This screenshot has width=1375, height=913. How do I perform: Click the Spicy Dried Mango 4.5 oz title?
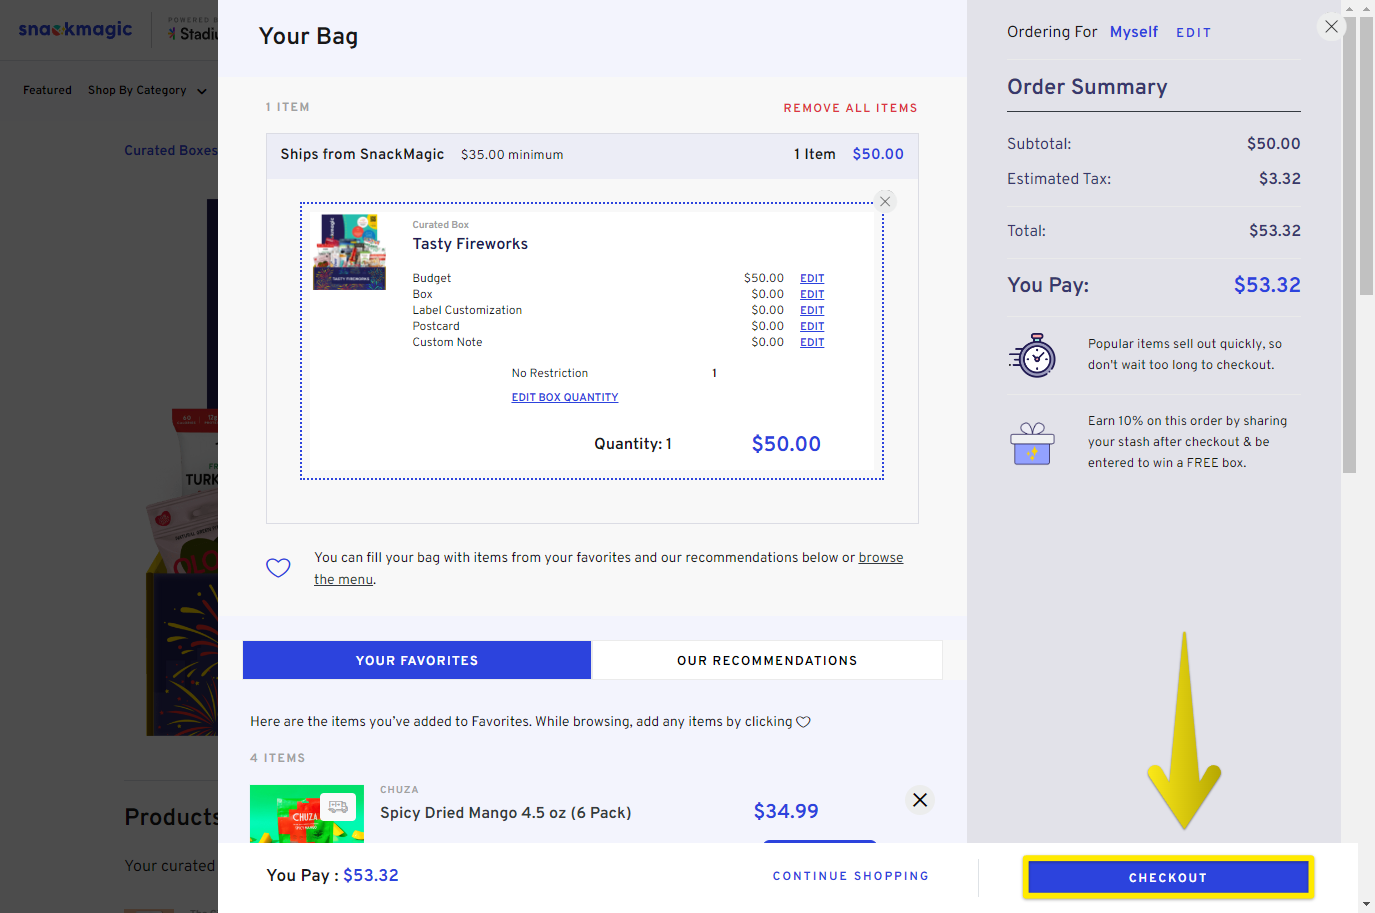505,812
